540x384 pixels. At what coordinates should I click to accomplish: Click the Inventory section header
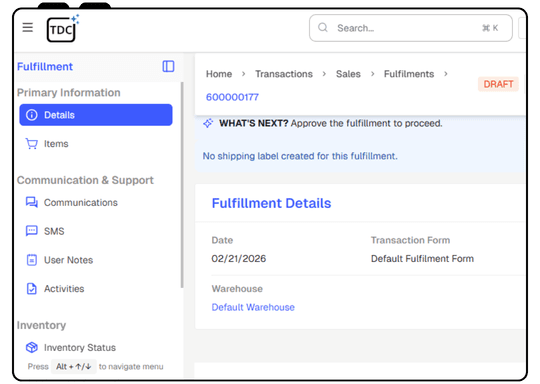click(41, 325)
